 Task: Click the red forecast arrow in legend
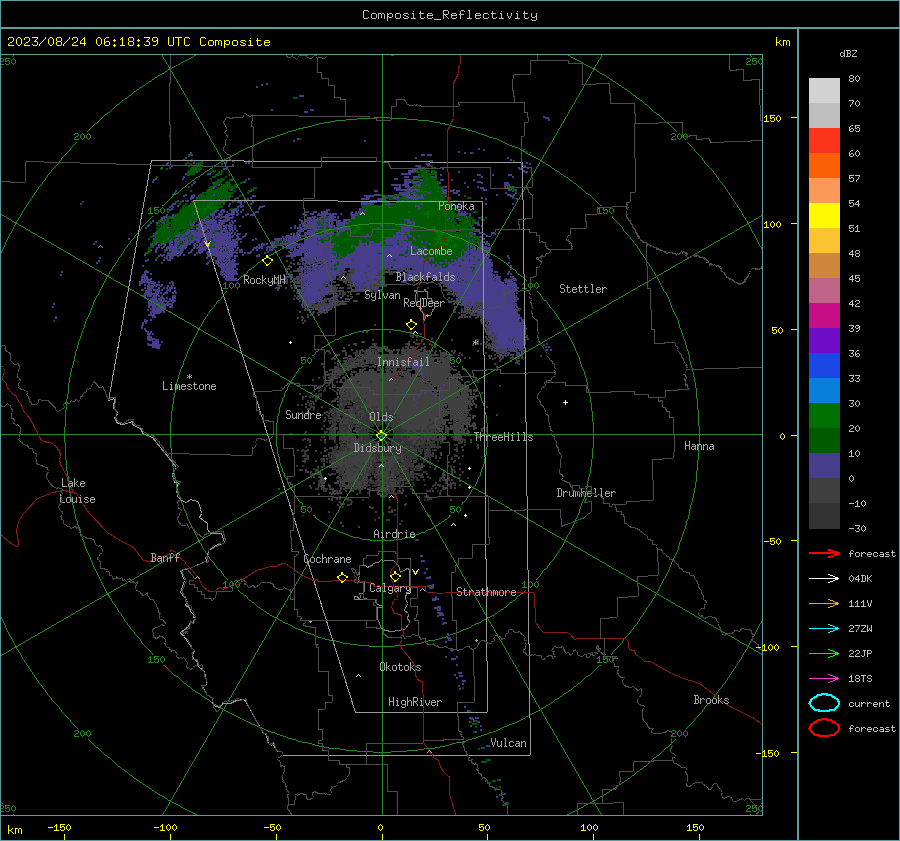(x=824, y=553)
